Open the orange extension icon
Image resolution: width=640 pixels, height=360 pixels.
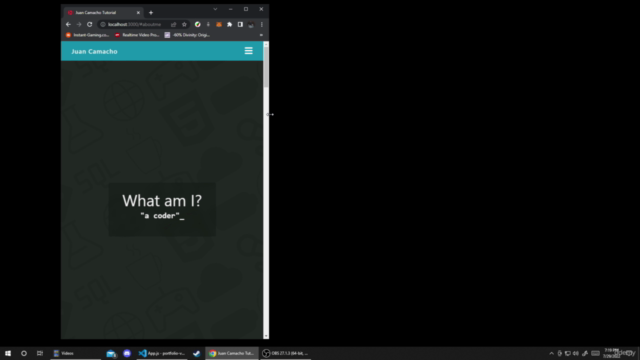pyautogui.click(x=219, y=24)
